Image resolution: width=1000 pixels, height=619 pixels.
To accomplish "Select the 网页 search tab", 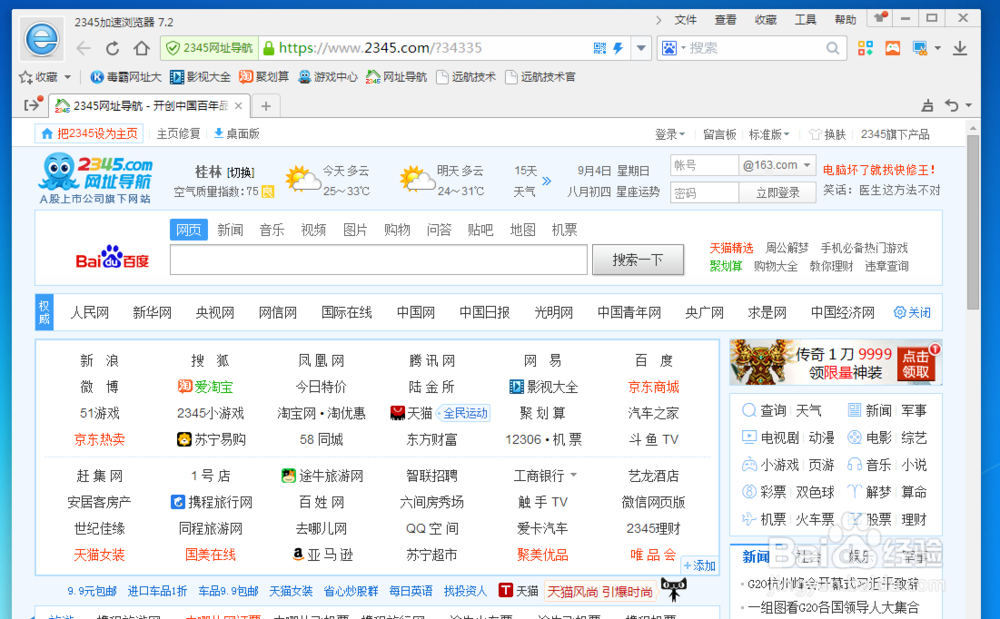I will coord(189,229).
